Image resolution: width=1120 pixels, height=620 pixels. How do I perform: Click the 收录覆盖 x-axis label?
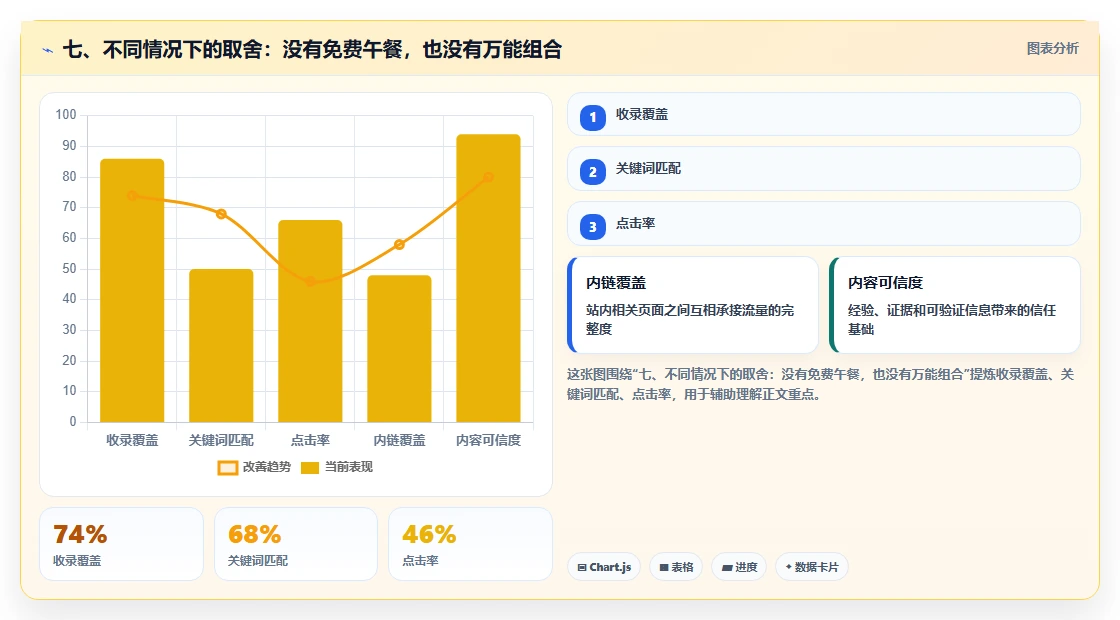point(132,441)
